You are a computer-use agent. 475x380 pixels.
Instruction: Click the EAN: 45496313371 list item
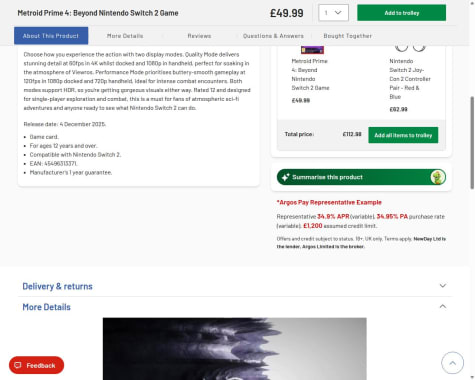pos(54,163)
